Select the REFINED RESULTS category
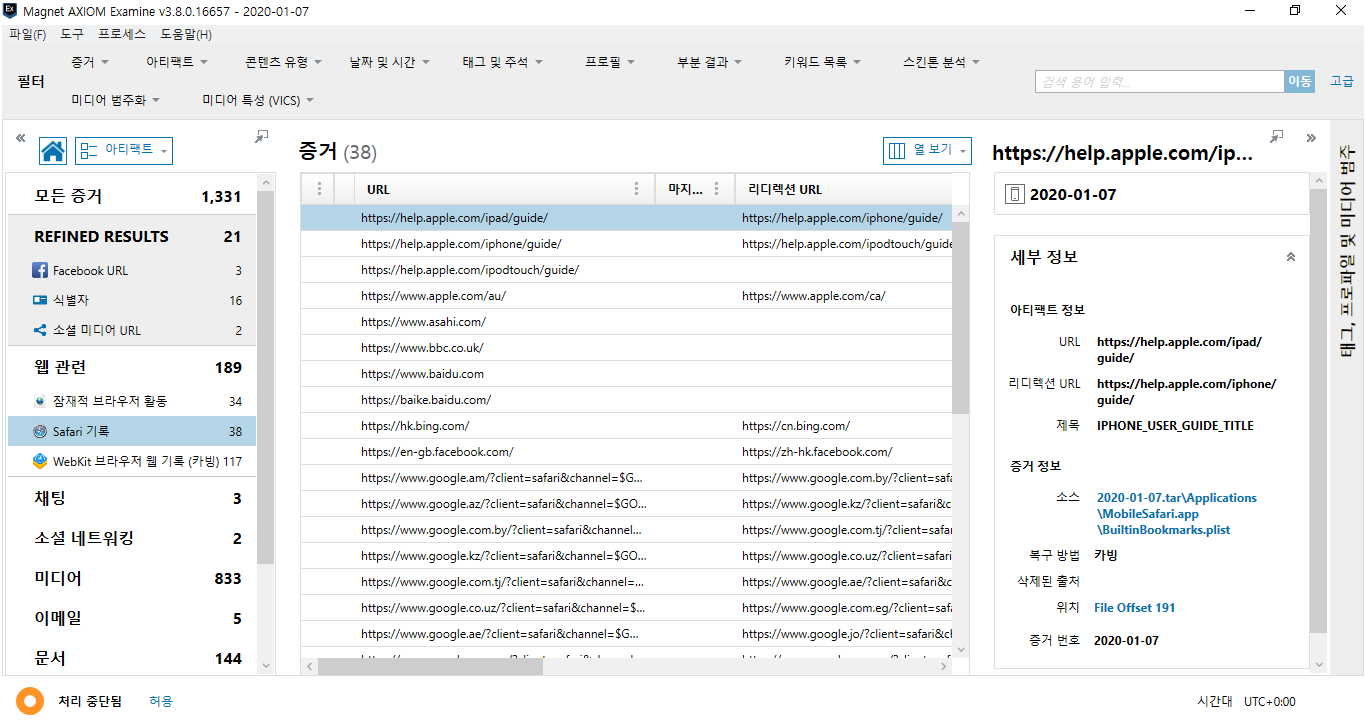1365x727 pixels. 131,236
